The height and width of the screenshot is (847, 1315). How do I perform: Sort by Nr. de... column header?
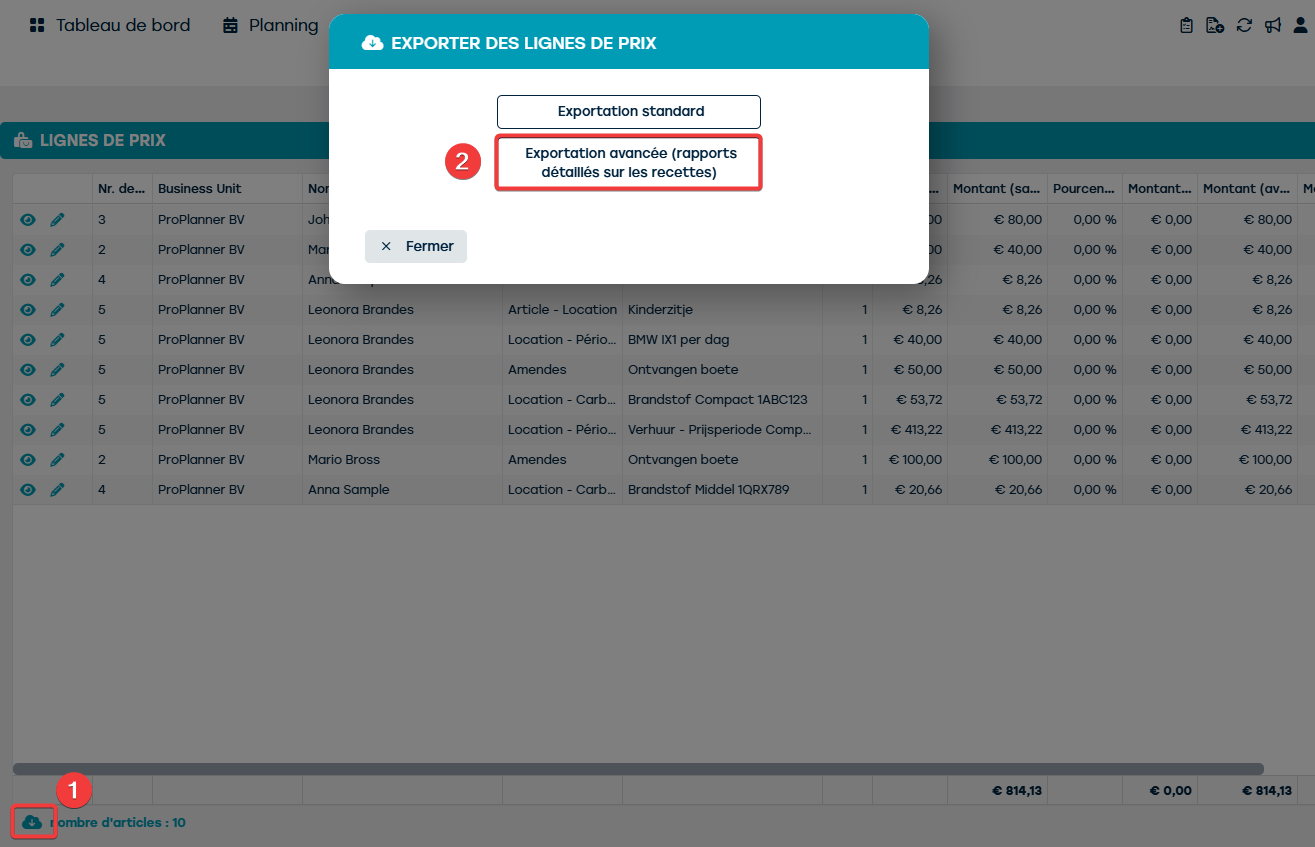tap(122, 189)
